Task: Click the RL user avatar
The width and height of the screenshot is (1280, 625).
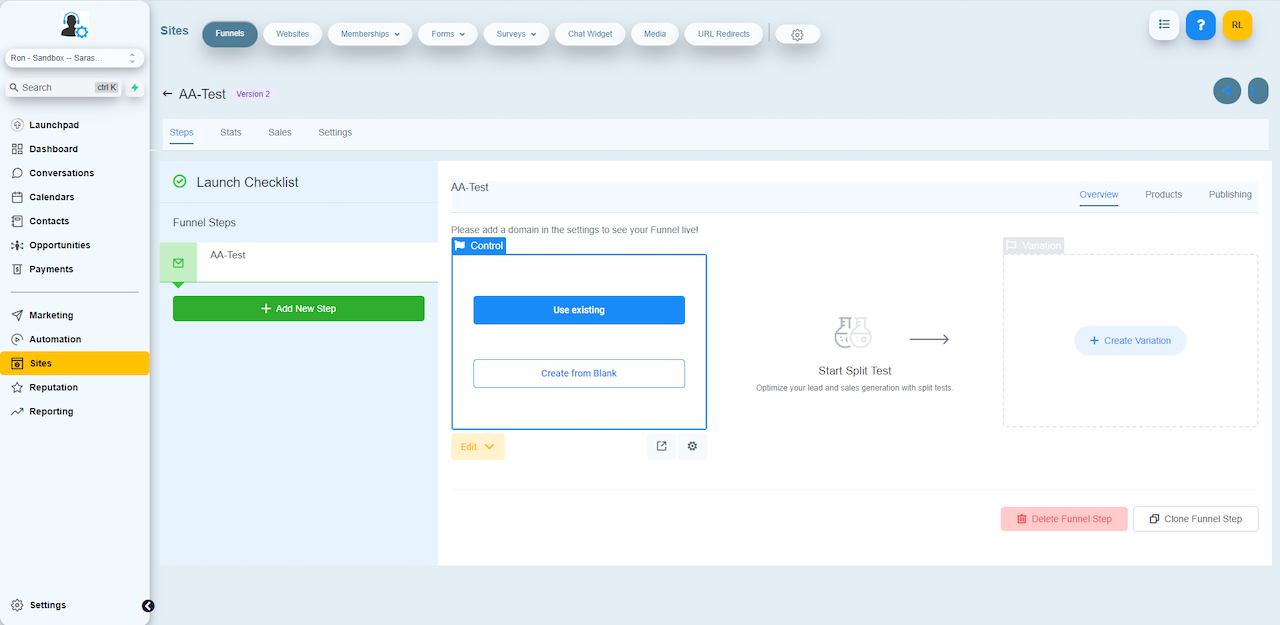Action: click(1237, 25)
